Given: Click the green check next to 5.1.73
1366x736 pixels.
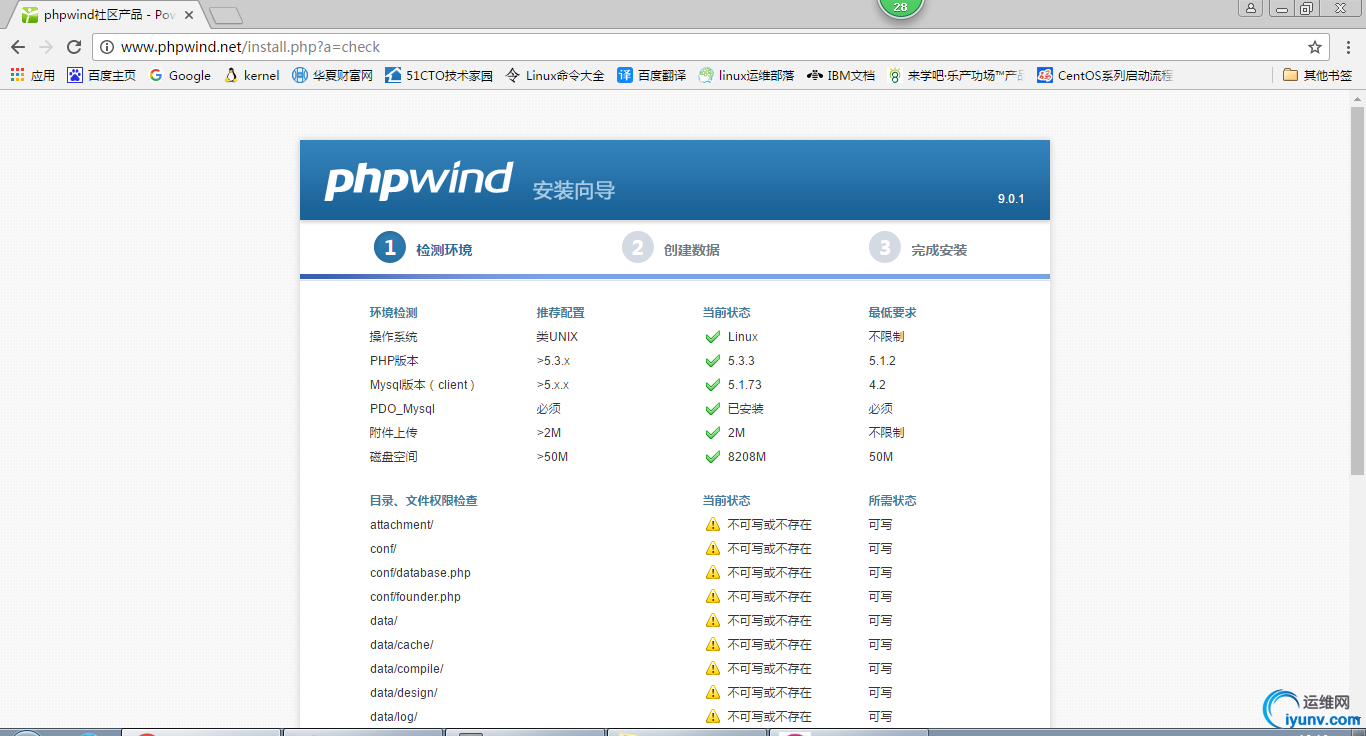Looking at the screenshot, I should click(713, 385).
